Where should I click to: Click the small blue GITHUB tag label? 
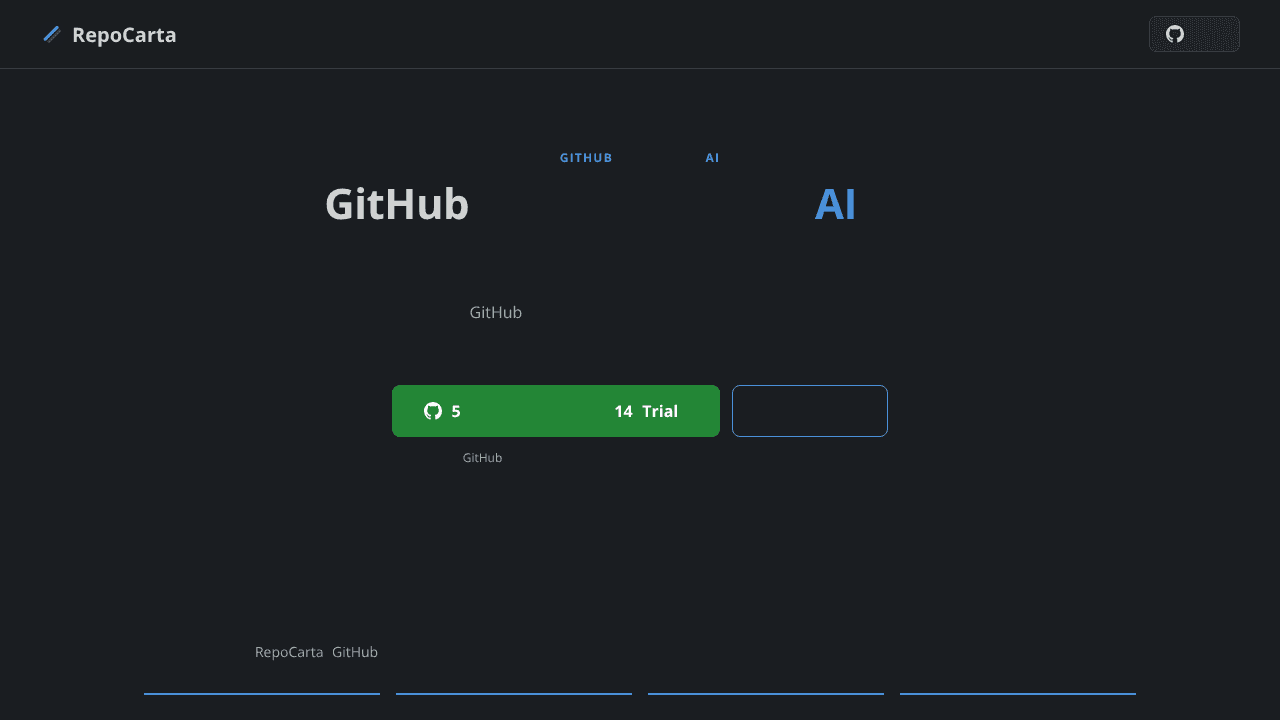(586, 158)
